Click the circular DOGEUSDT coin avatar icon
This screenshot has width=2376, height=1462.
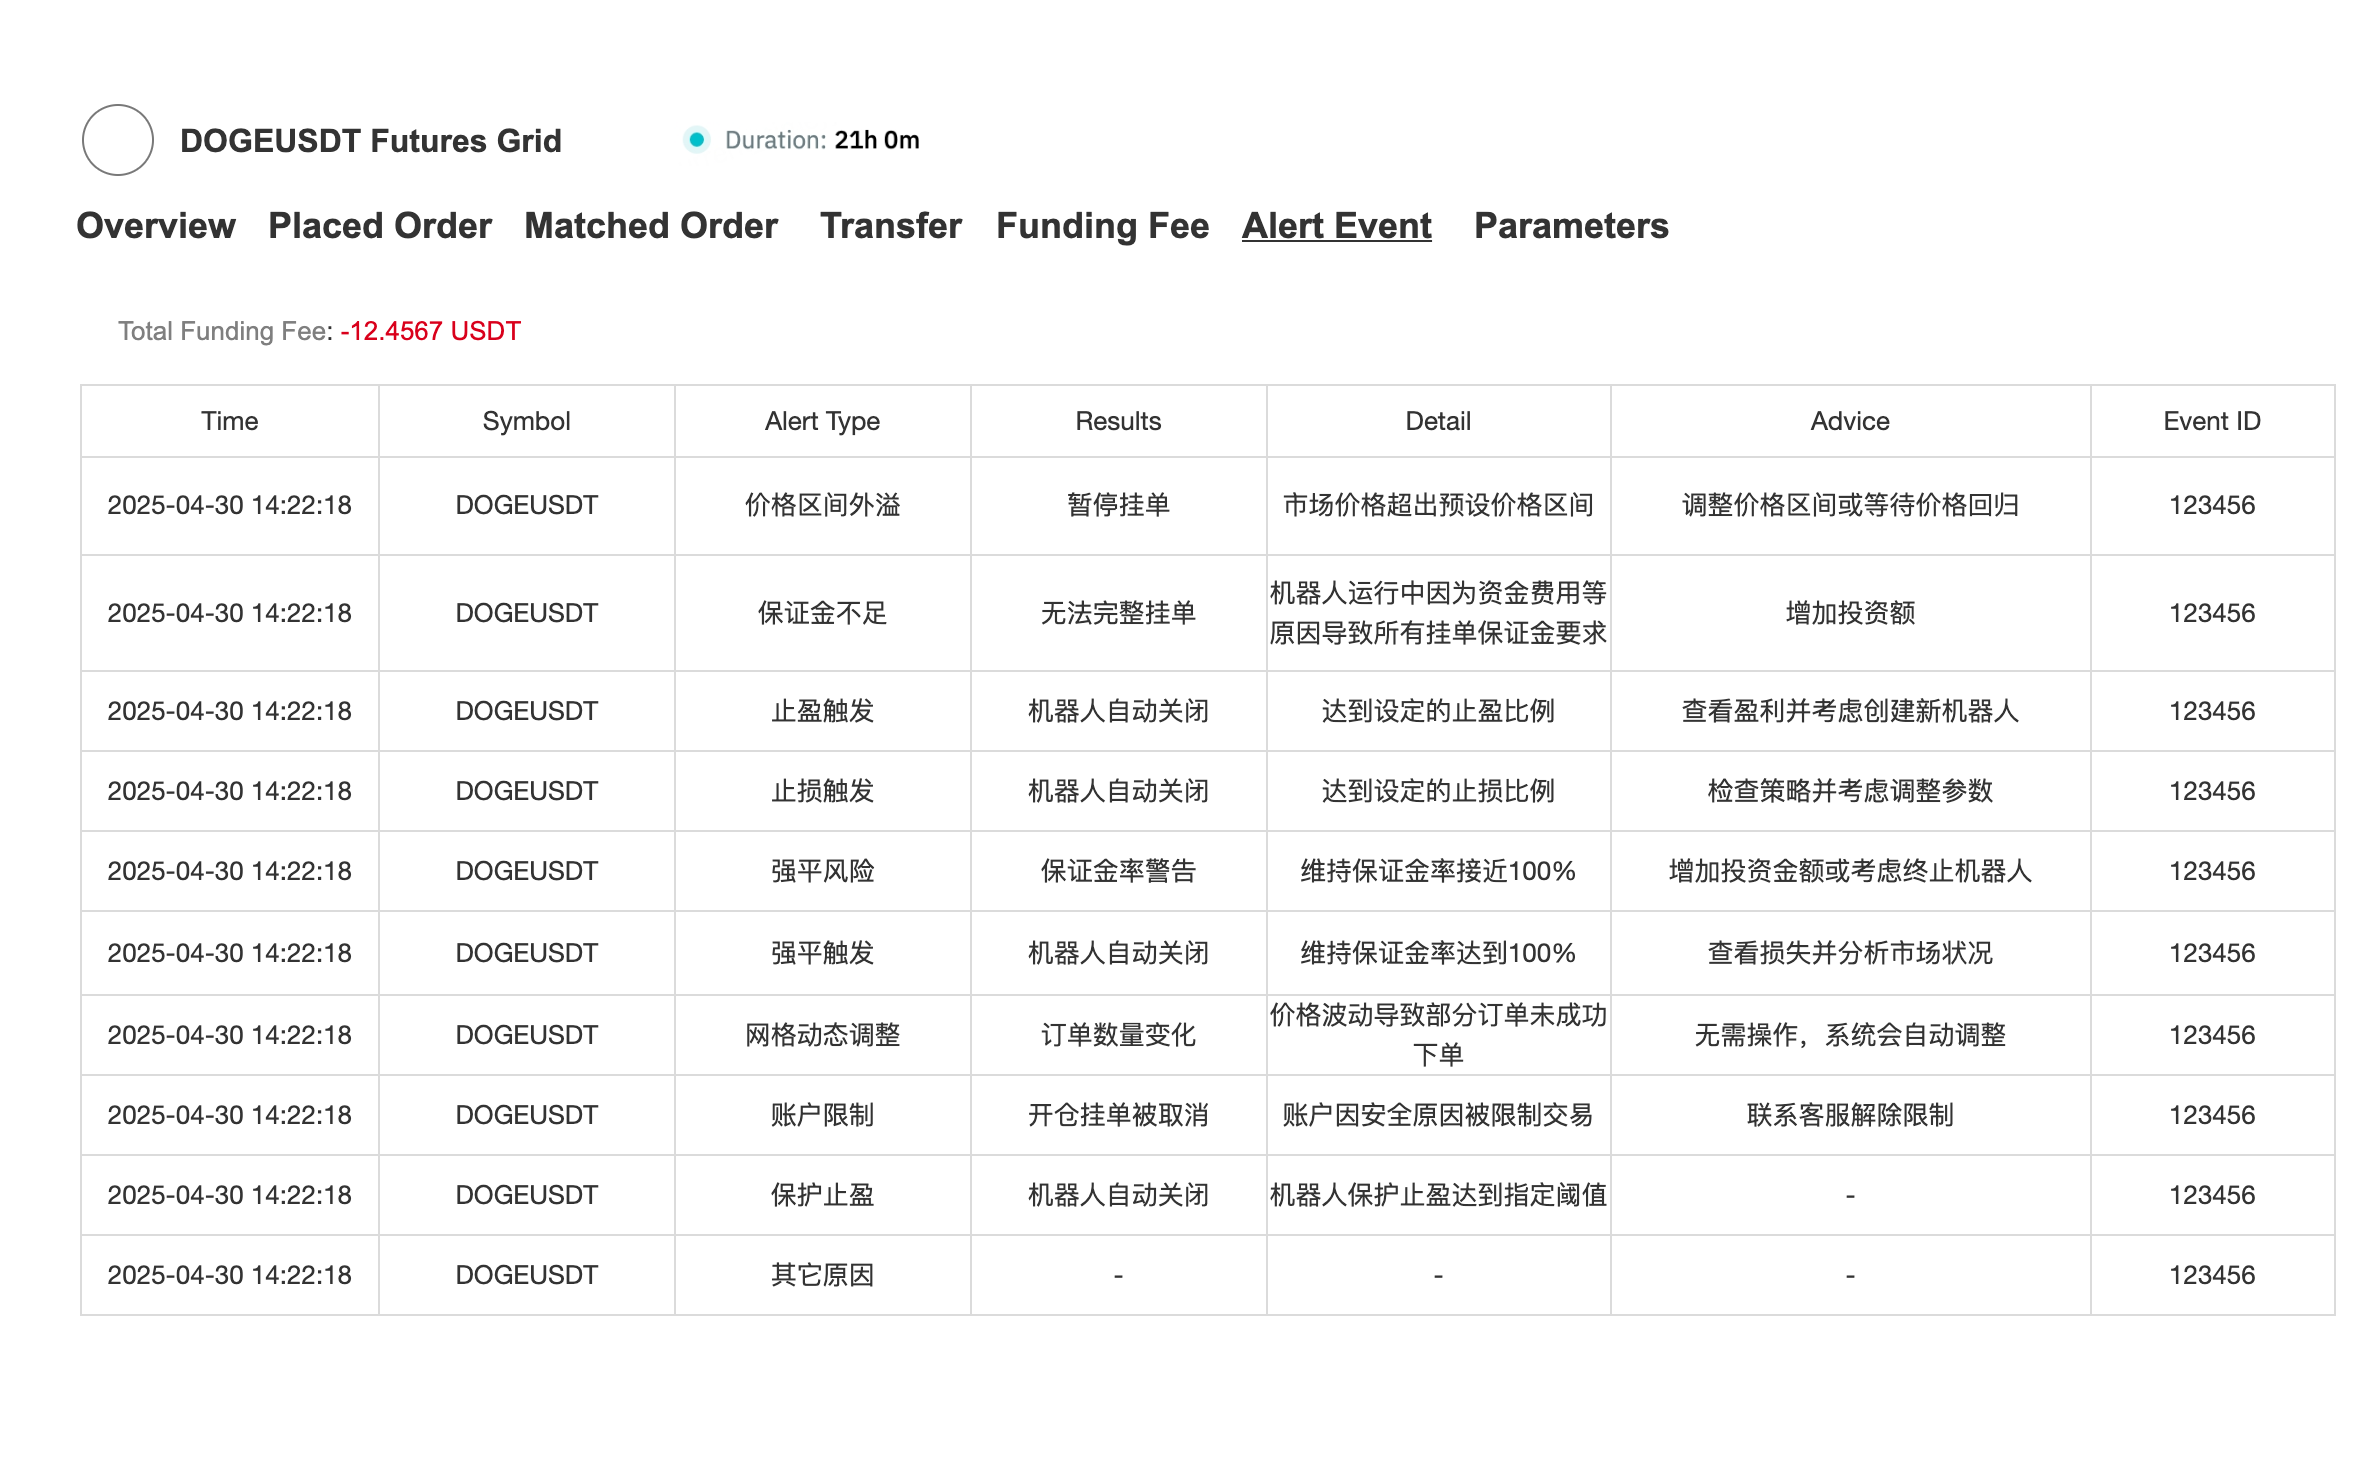coord(118,140)
